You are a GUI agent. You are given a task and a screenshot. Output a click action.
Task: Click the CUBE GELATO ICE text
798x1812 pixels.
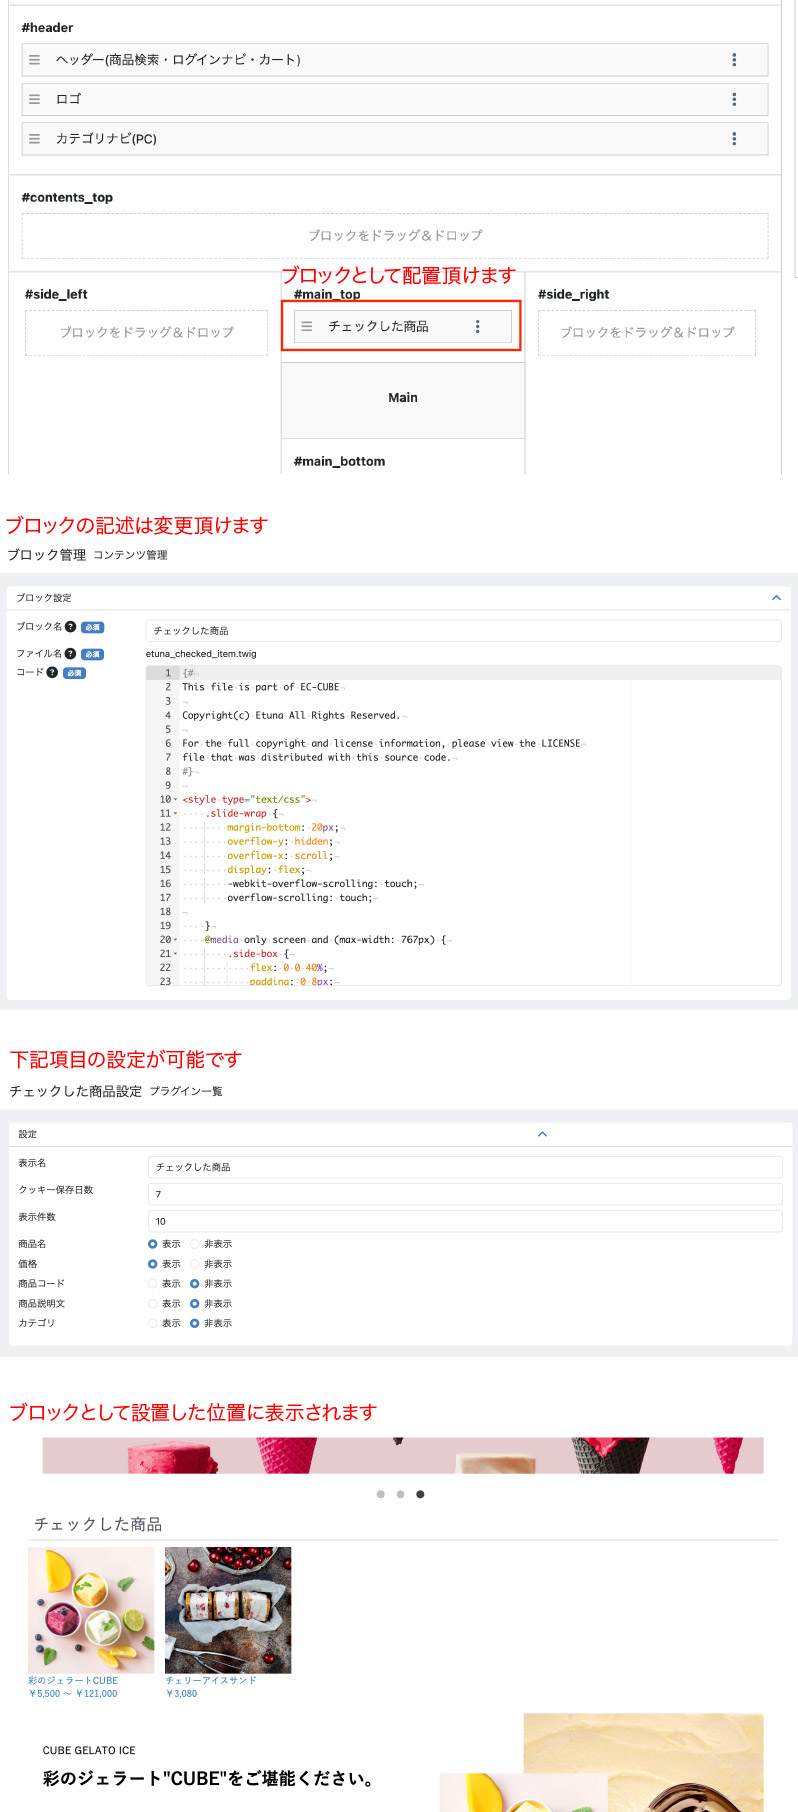click(x=89, y=1750)
